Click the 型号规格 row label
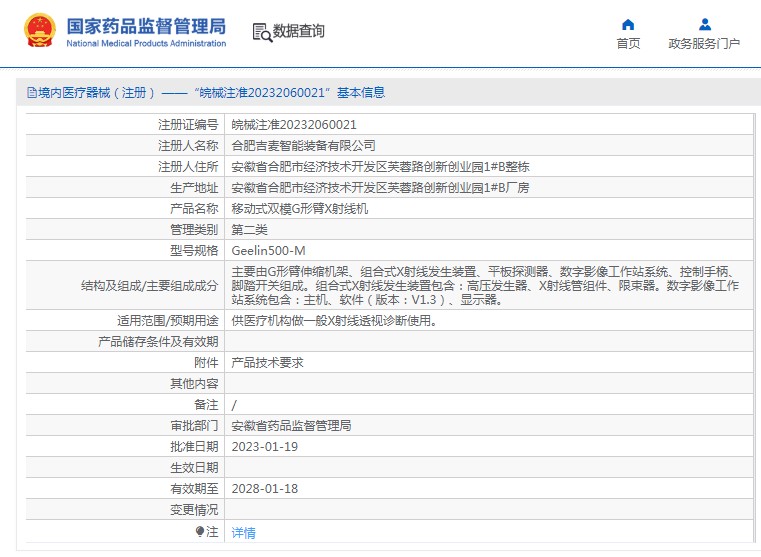Image resolution: width=761 pixels, height=557 pixels. point(194,250)
